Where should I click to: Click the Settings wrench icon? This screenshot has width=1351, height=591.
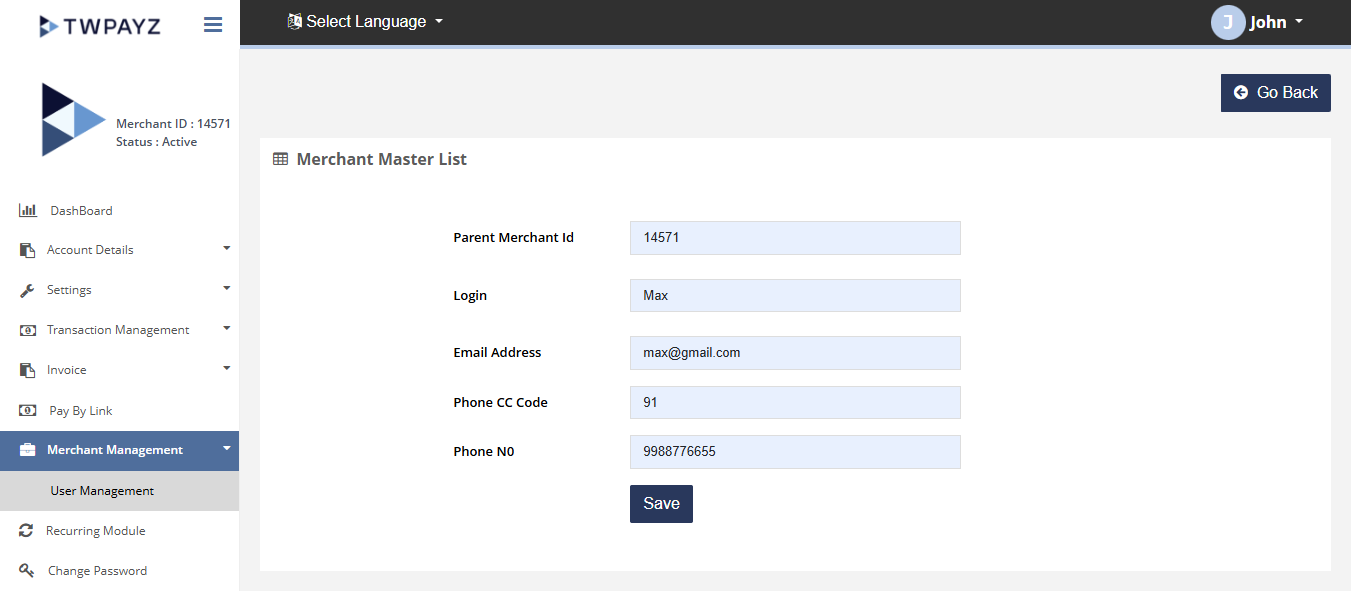28,290
